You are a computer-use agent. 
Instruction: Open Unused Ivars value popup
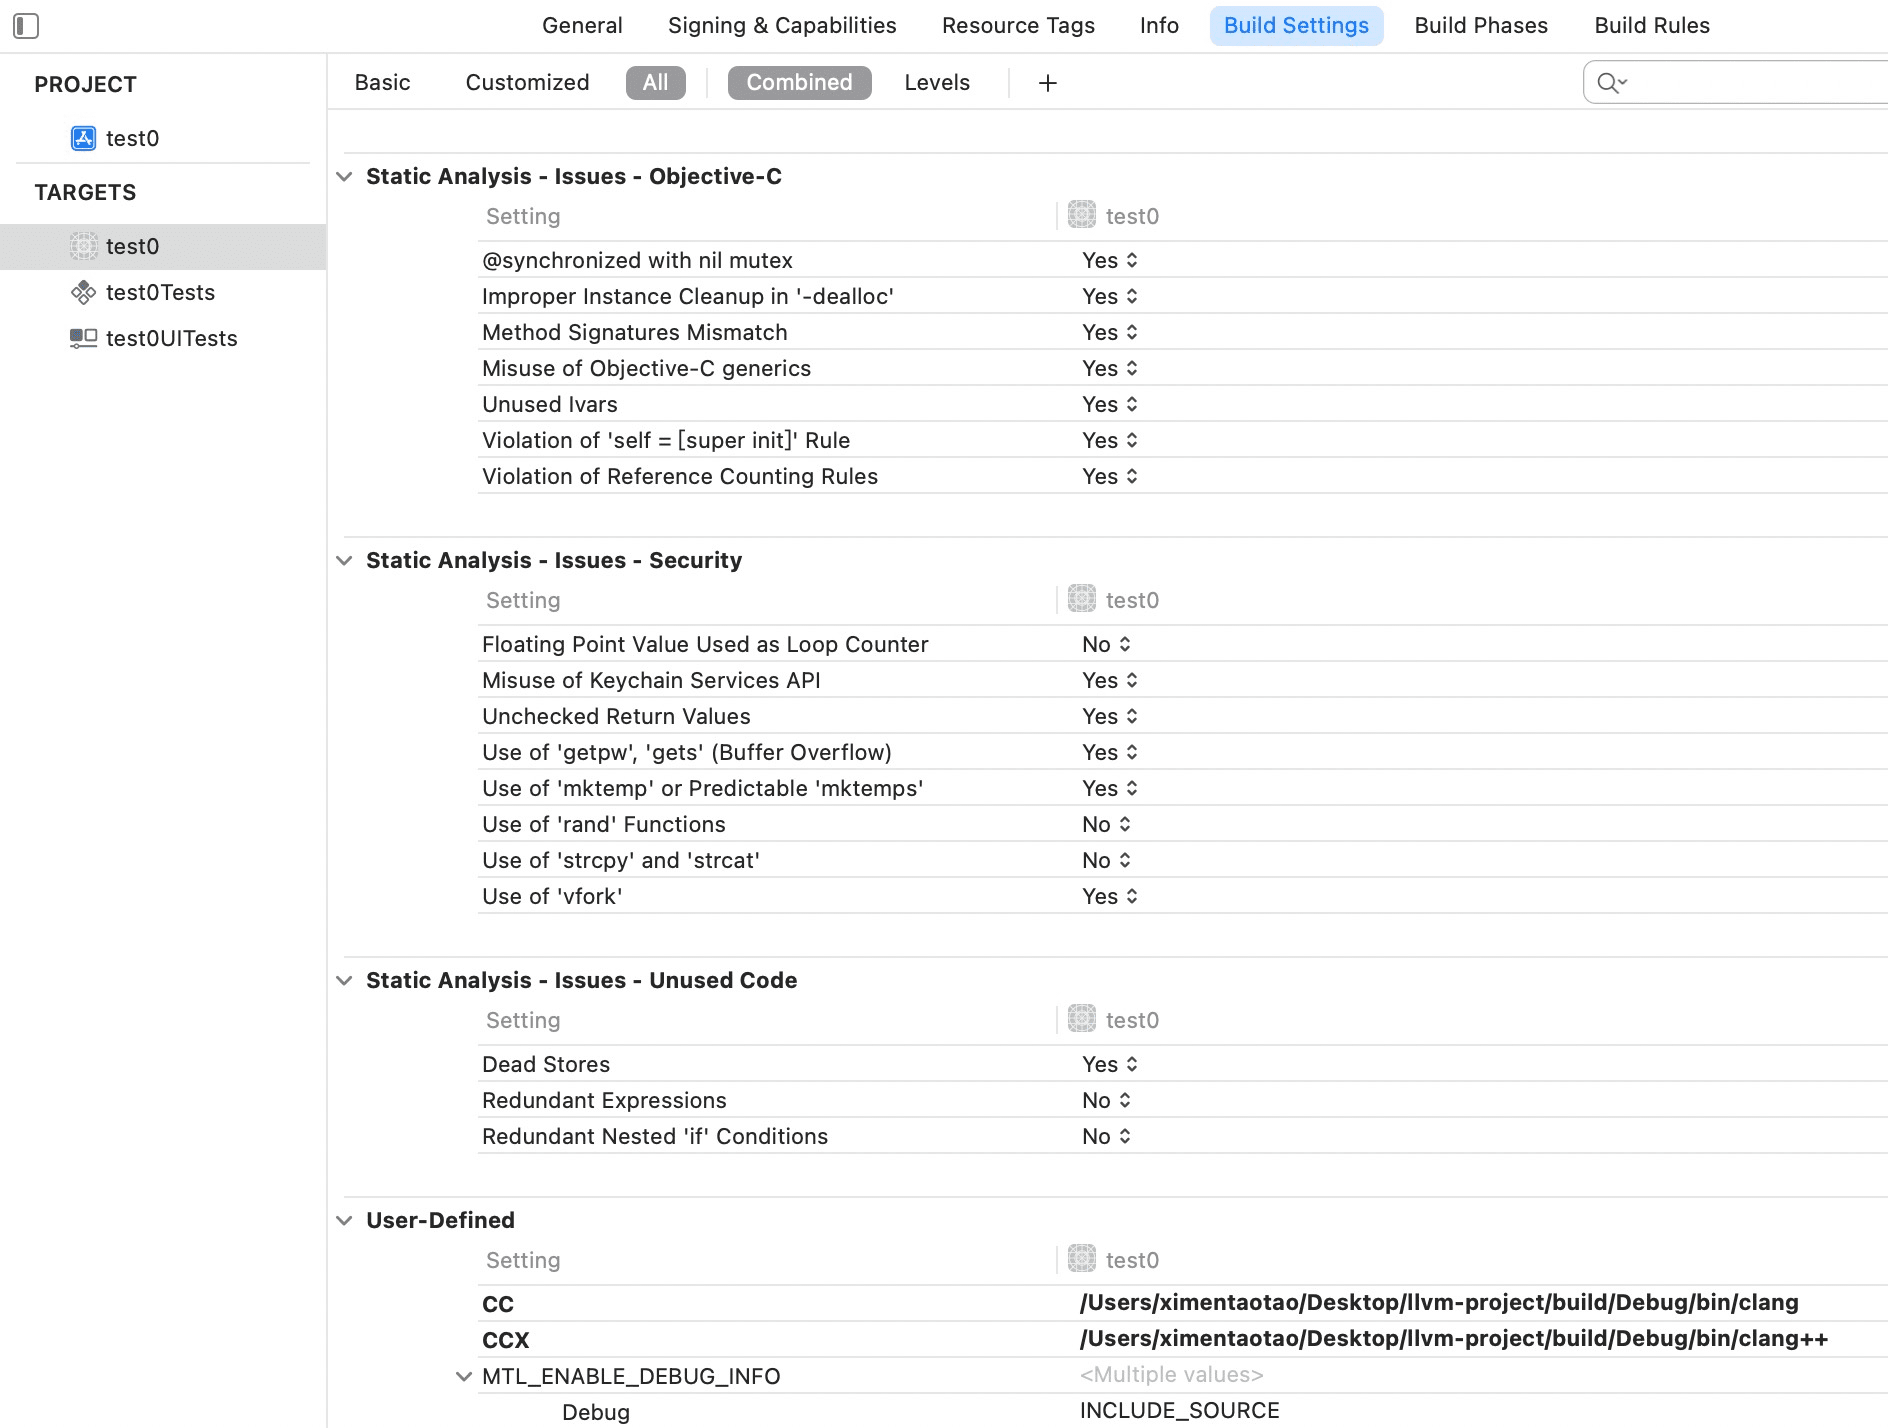click(x=1110, y=404)
